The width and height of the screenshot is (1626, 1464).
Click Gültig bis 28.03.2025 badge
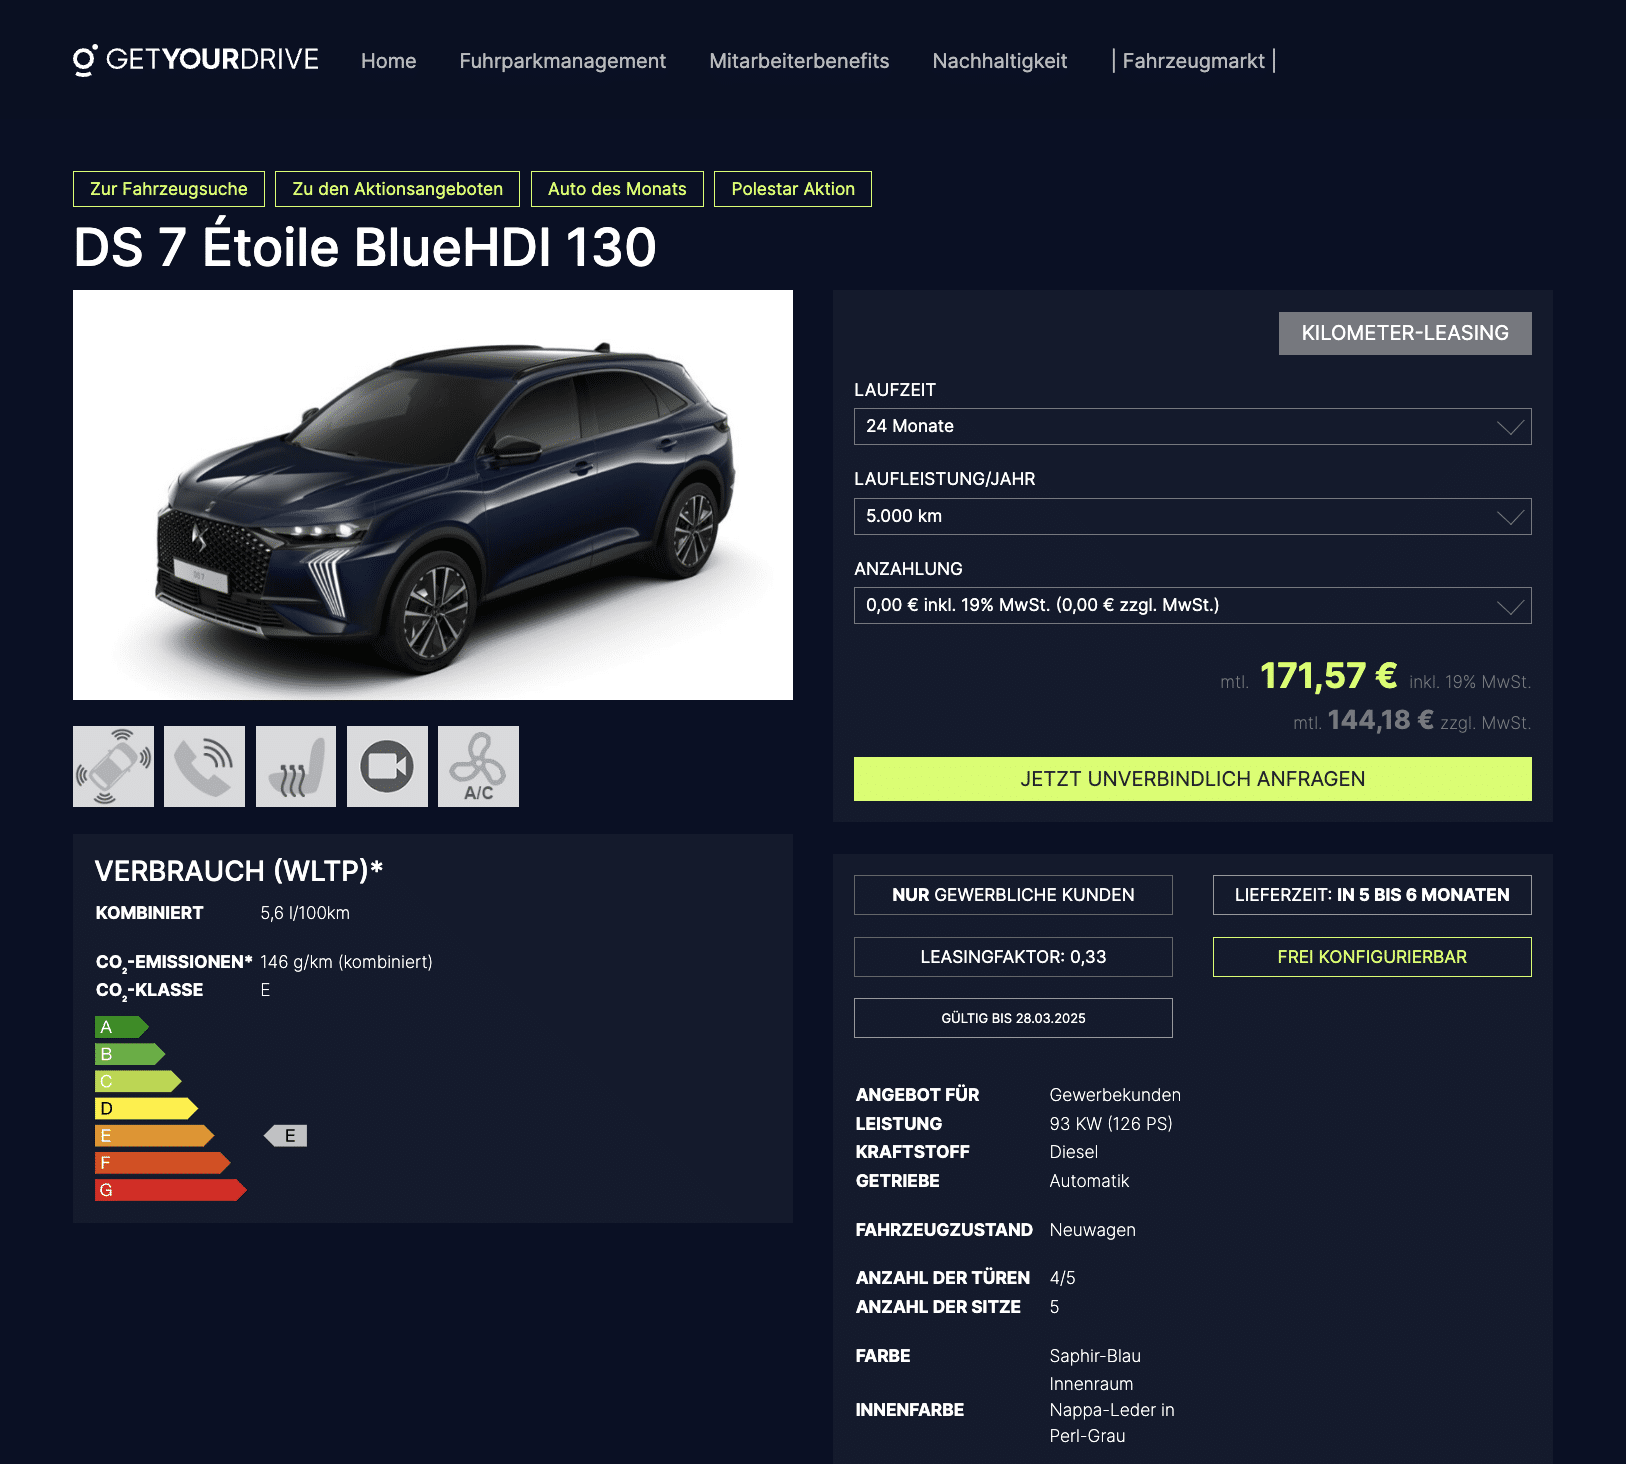[x=1013, y=1018]
